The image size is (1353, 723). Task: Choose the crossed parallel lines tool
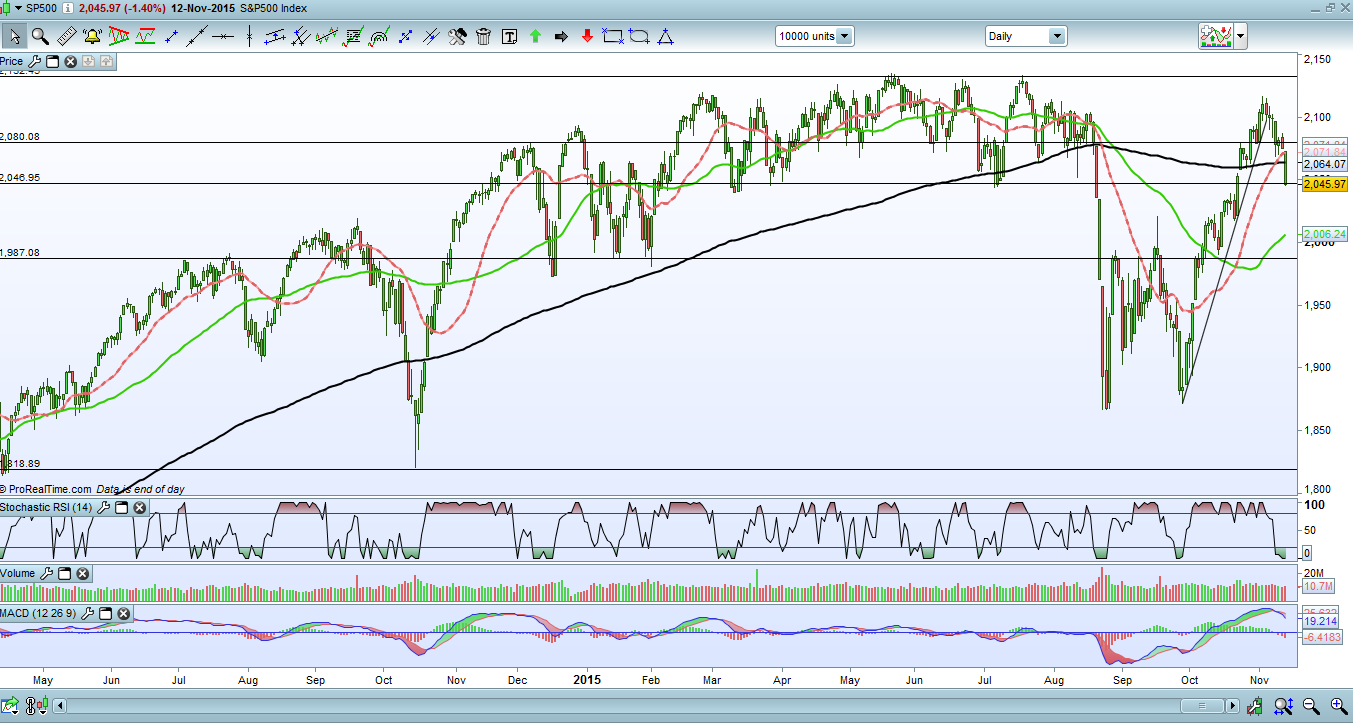pos(432,37)
